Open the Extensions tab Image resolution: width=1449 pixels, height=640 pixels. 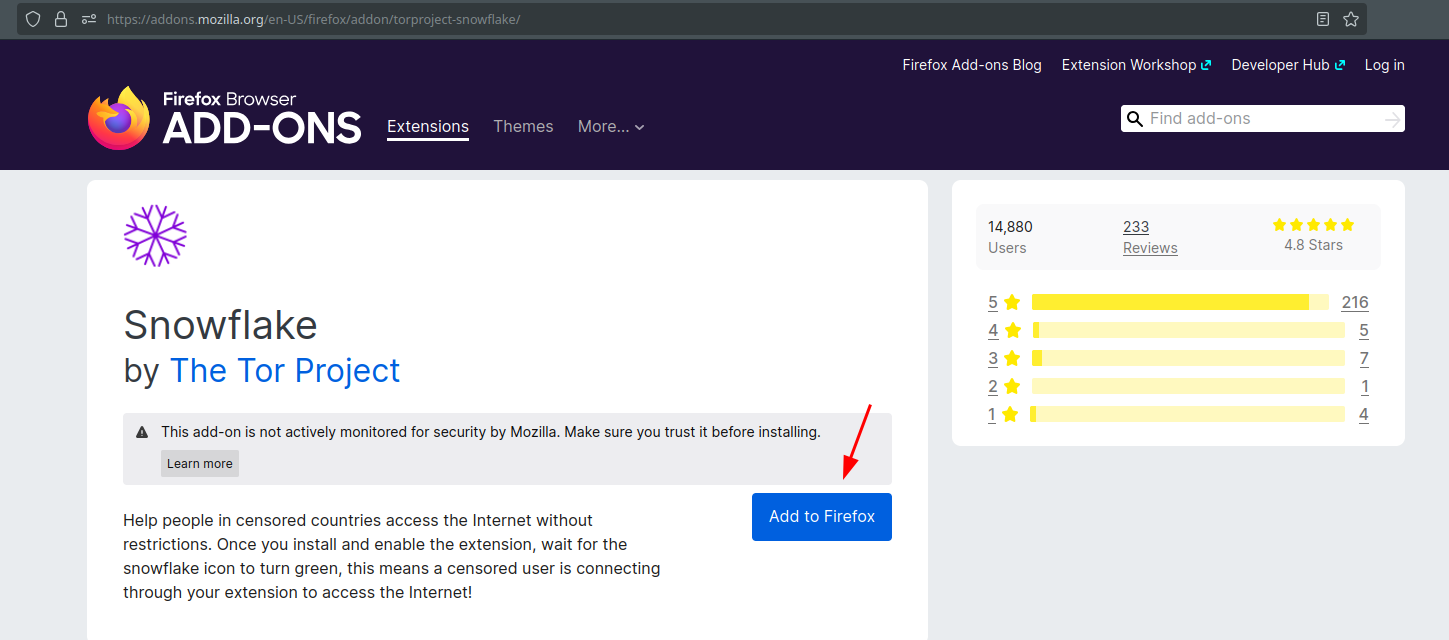[x=428, y=127]
